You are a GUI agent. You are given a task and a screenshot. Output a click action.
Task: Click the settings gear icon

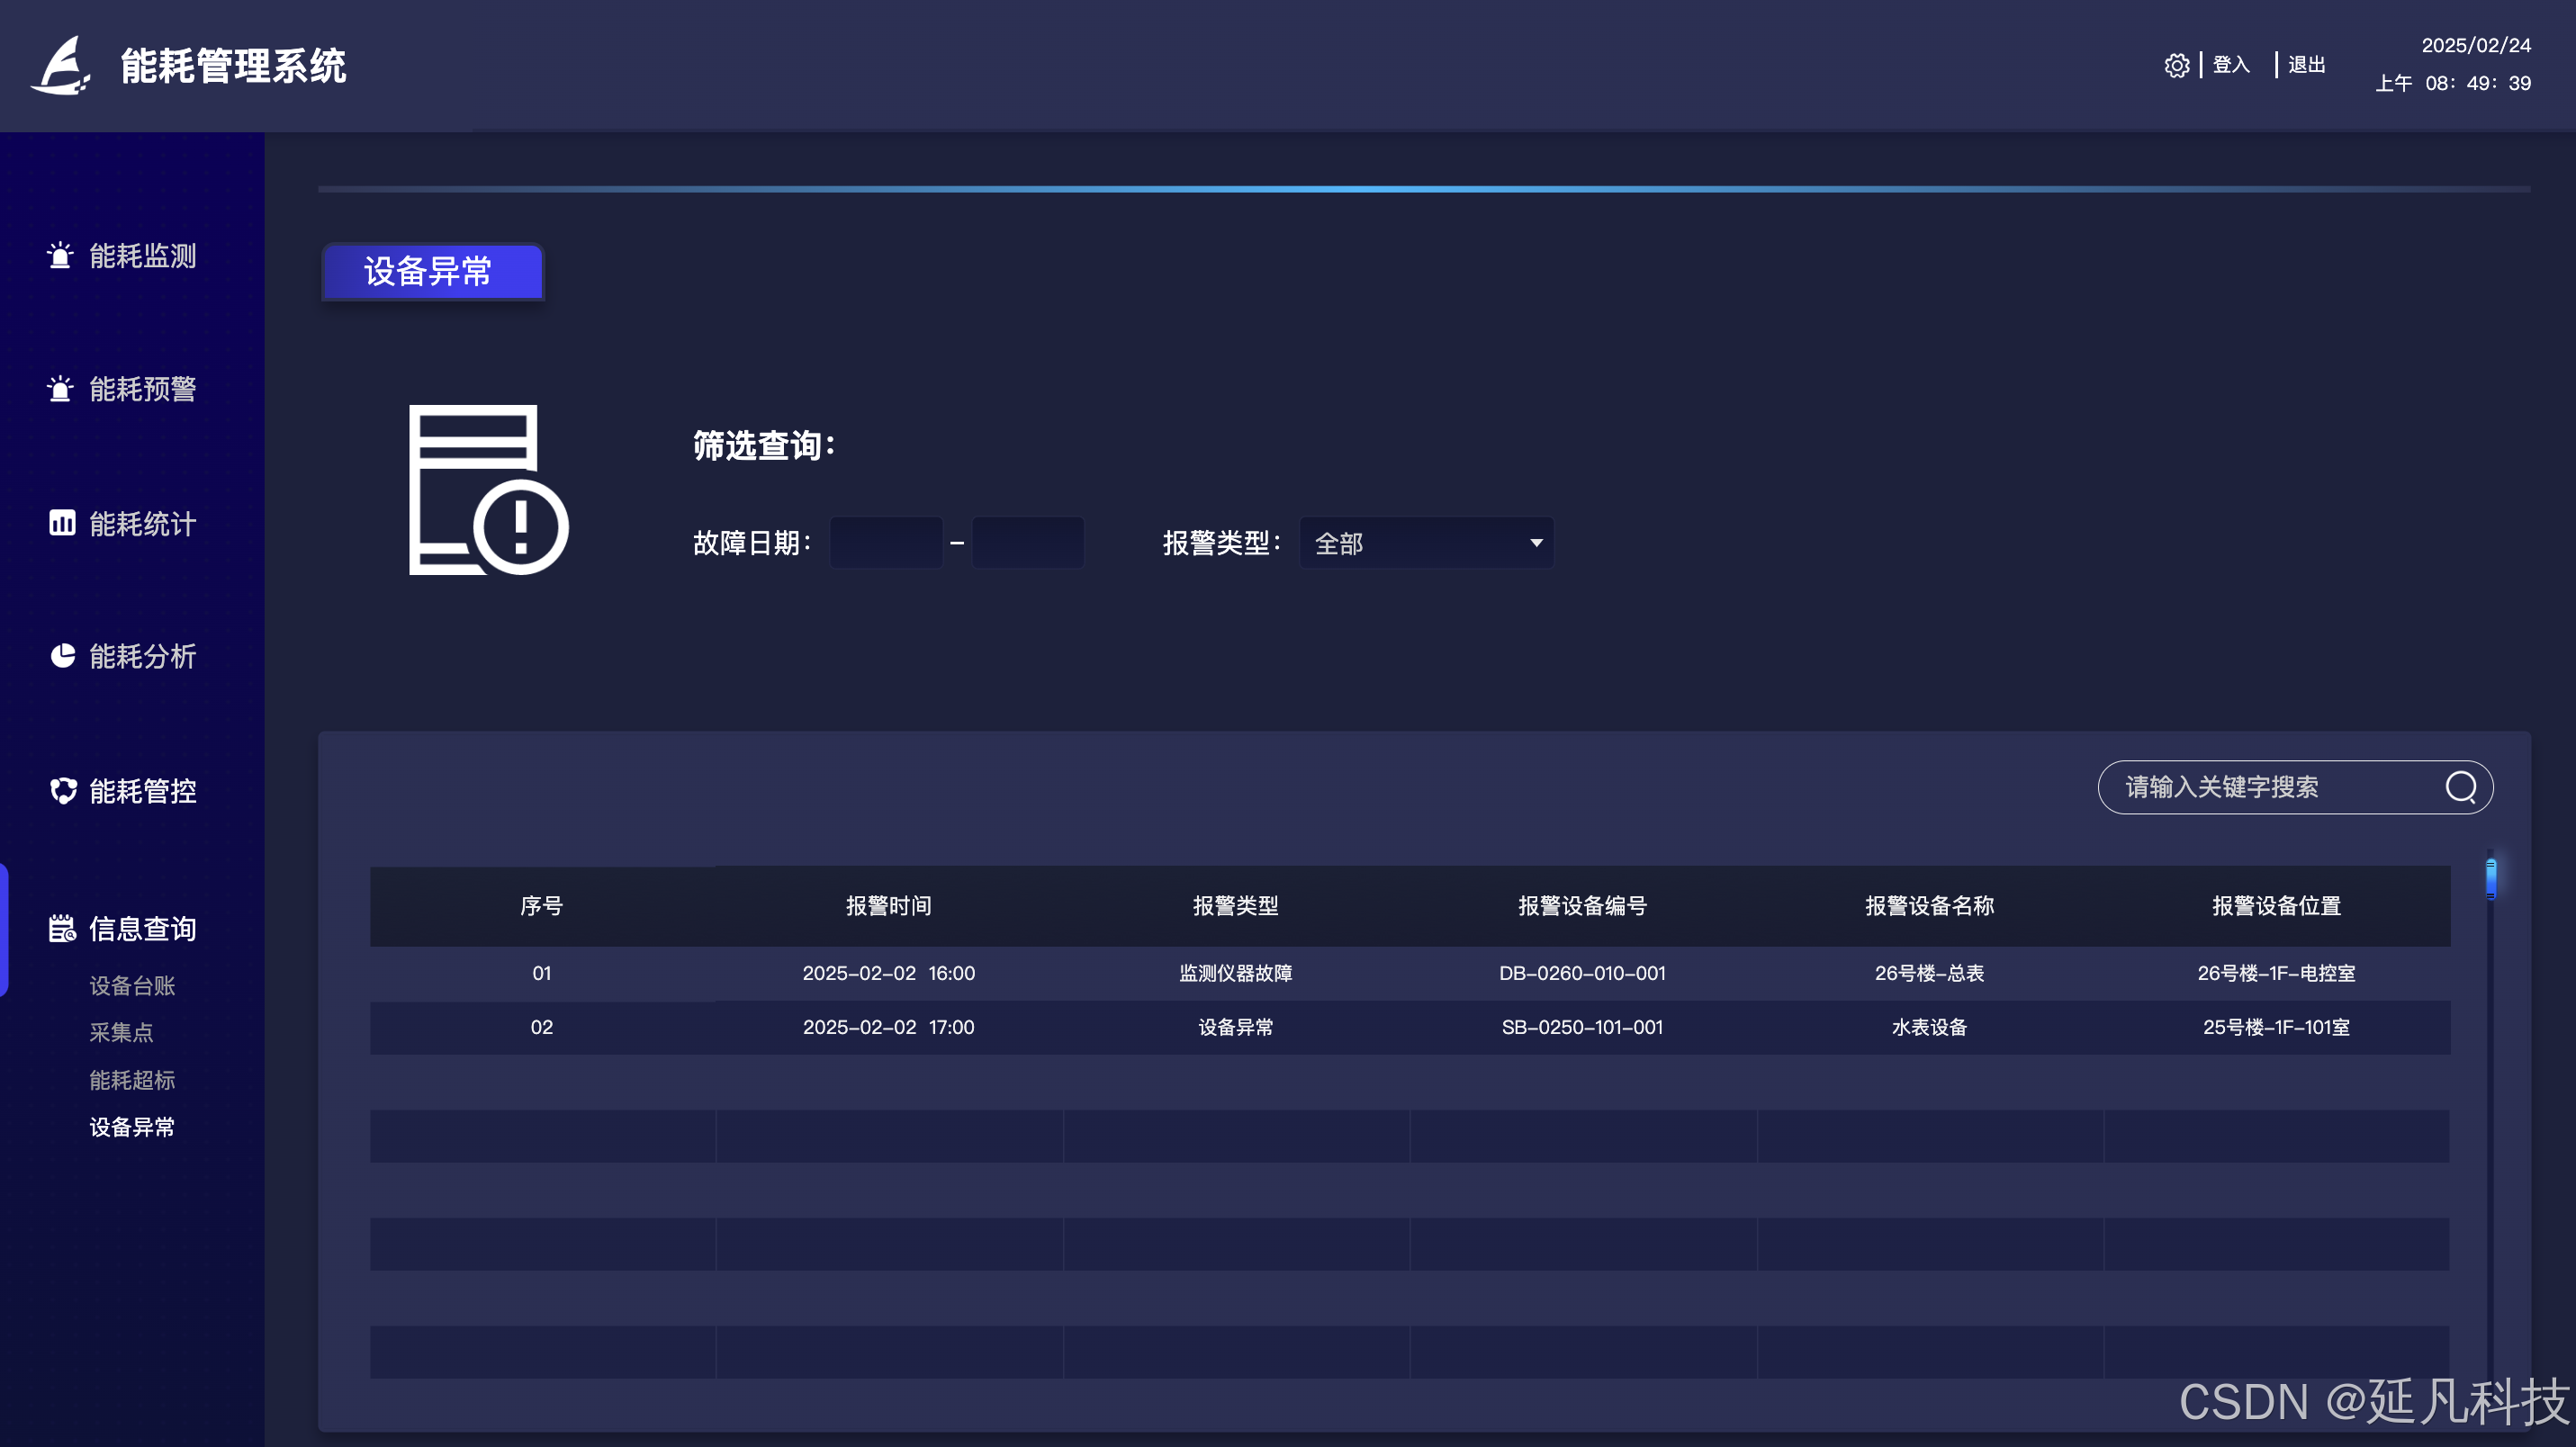(x=2176, y=65)
